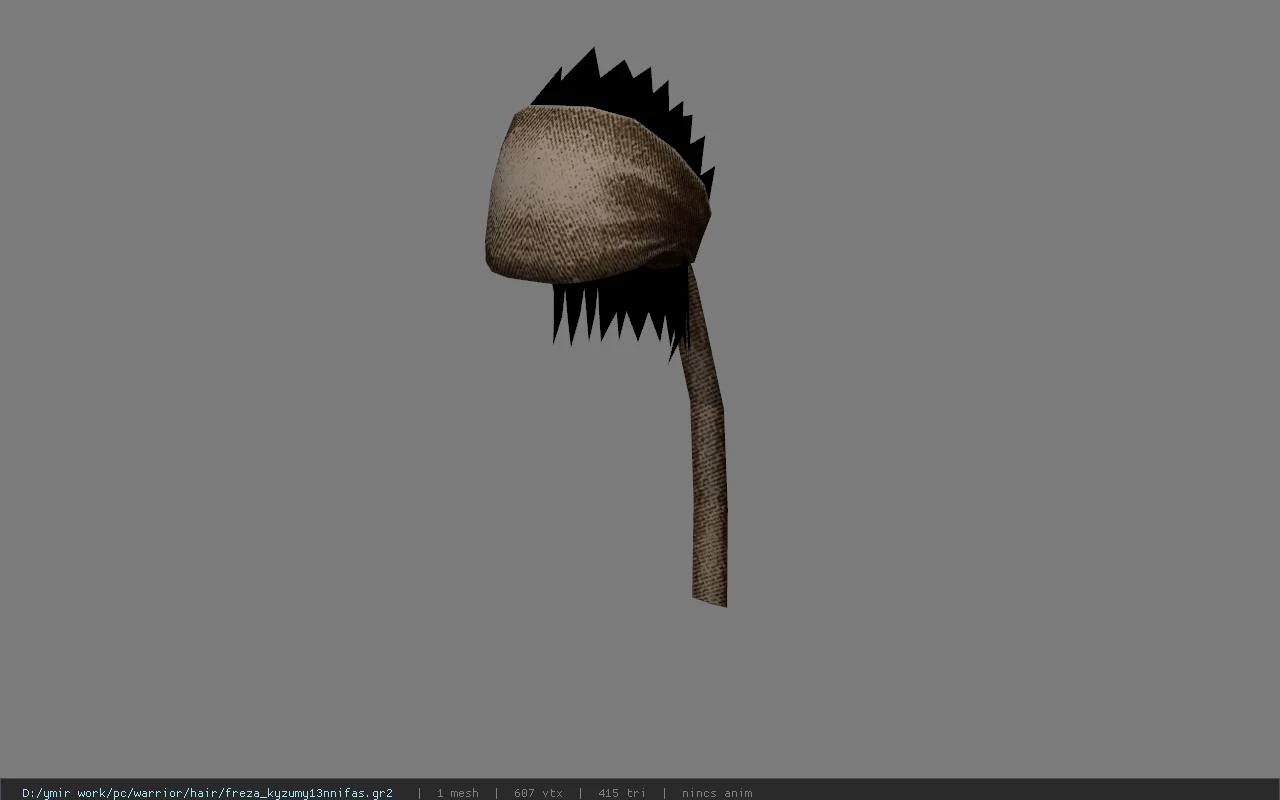Click the '1 mesh' status entry
This screenshot has width=1280, height=800.
point(457,793)
